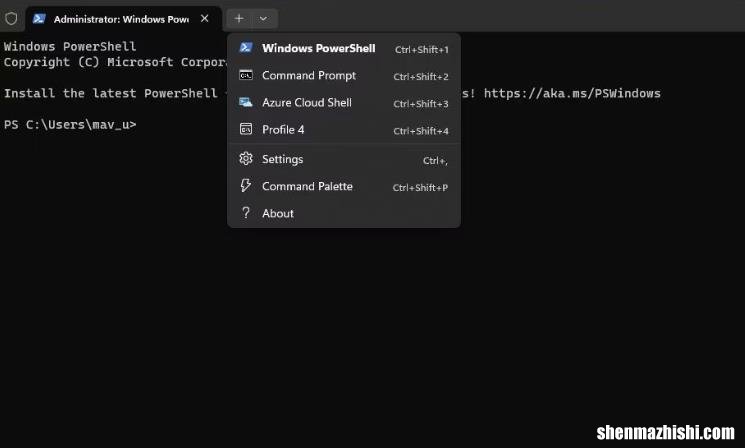Click the Ctrl+, shortcut label
The width and height of the screenshot is (745, 448).
click(435, 161)
